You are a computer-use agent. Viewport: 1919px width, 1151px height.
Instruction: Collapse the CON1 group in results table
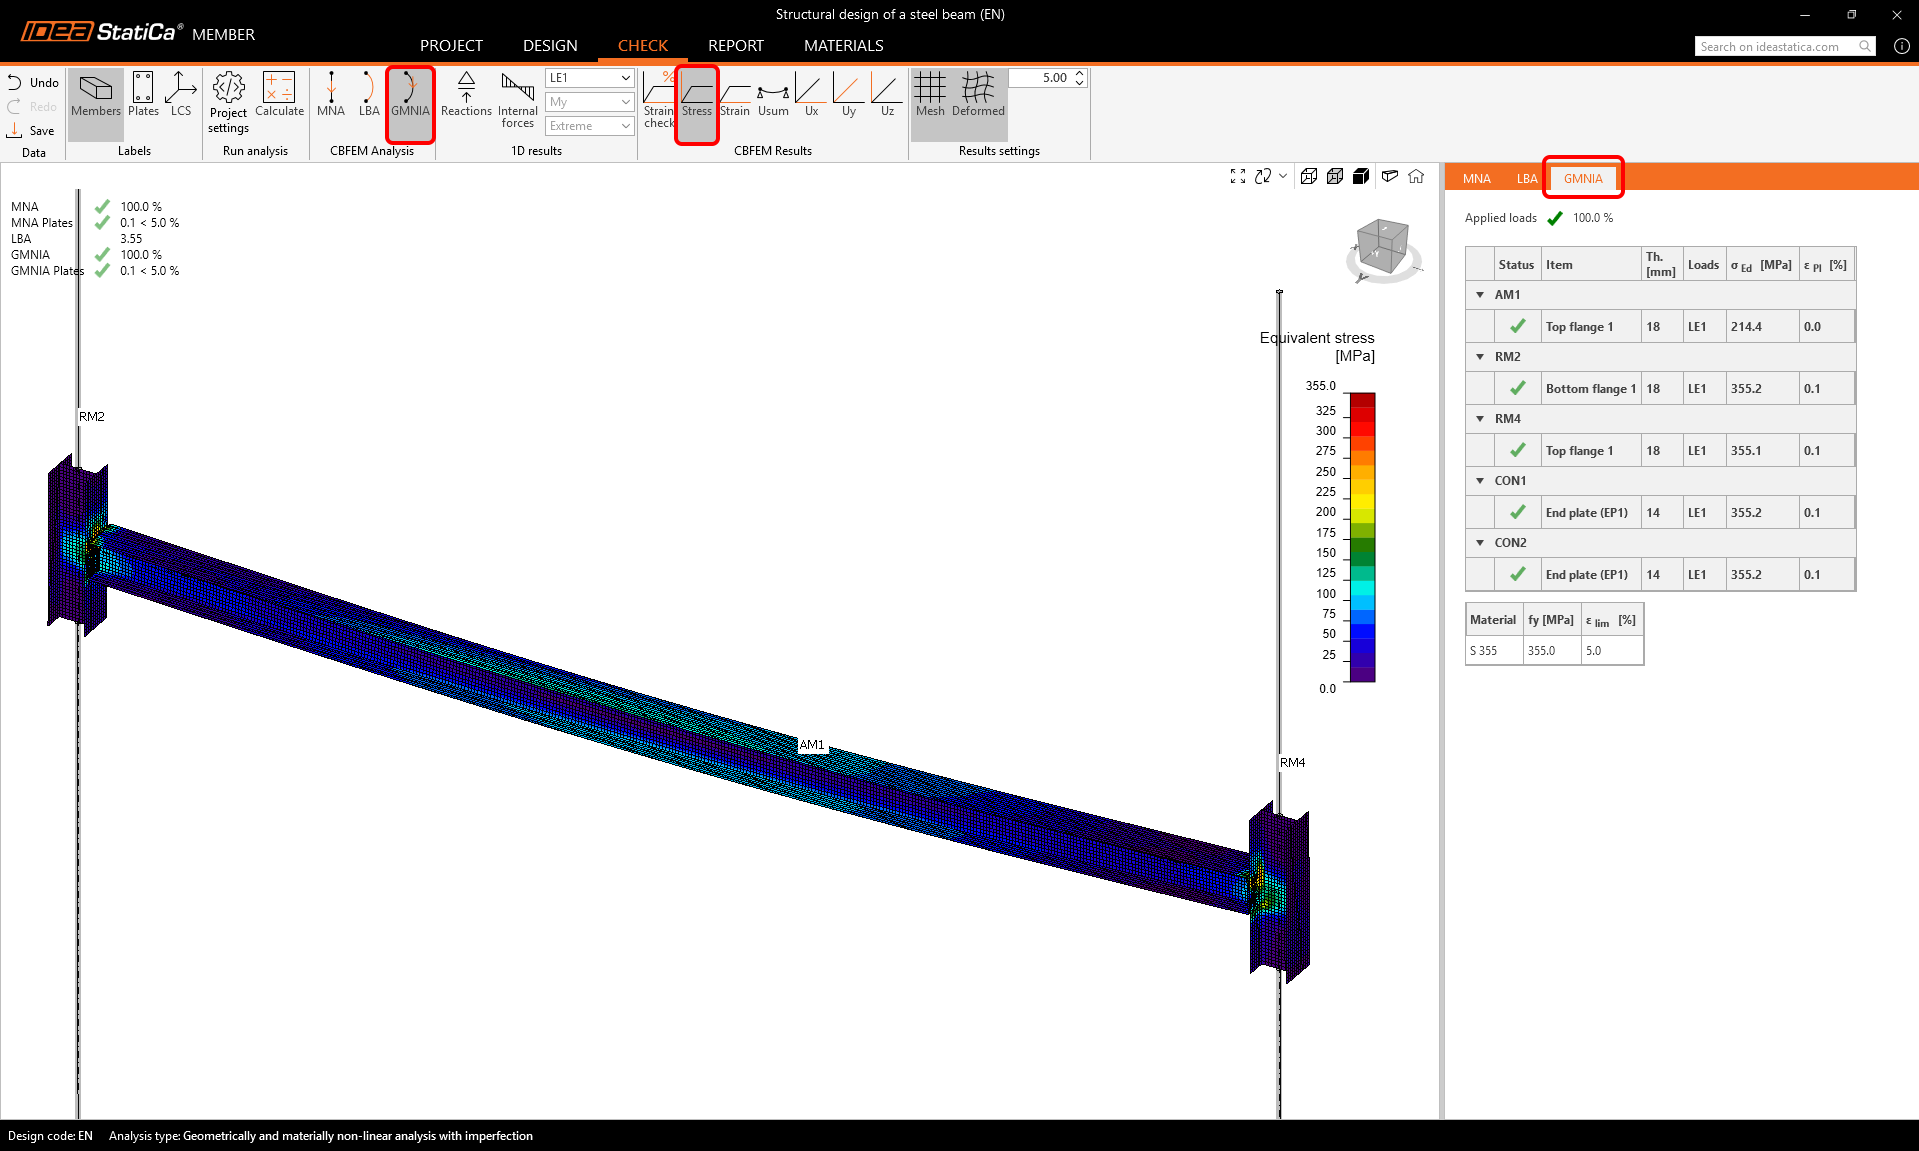1480,481
